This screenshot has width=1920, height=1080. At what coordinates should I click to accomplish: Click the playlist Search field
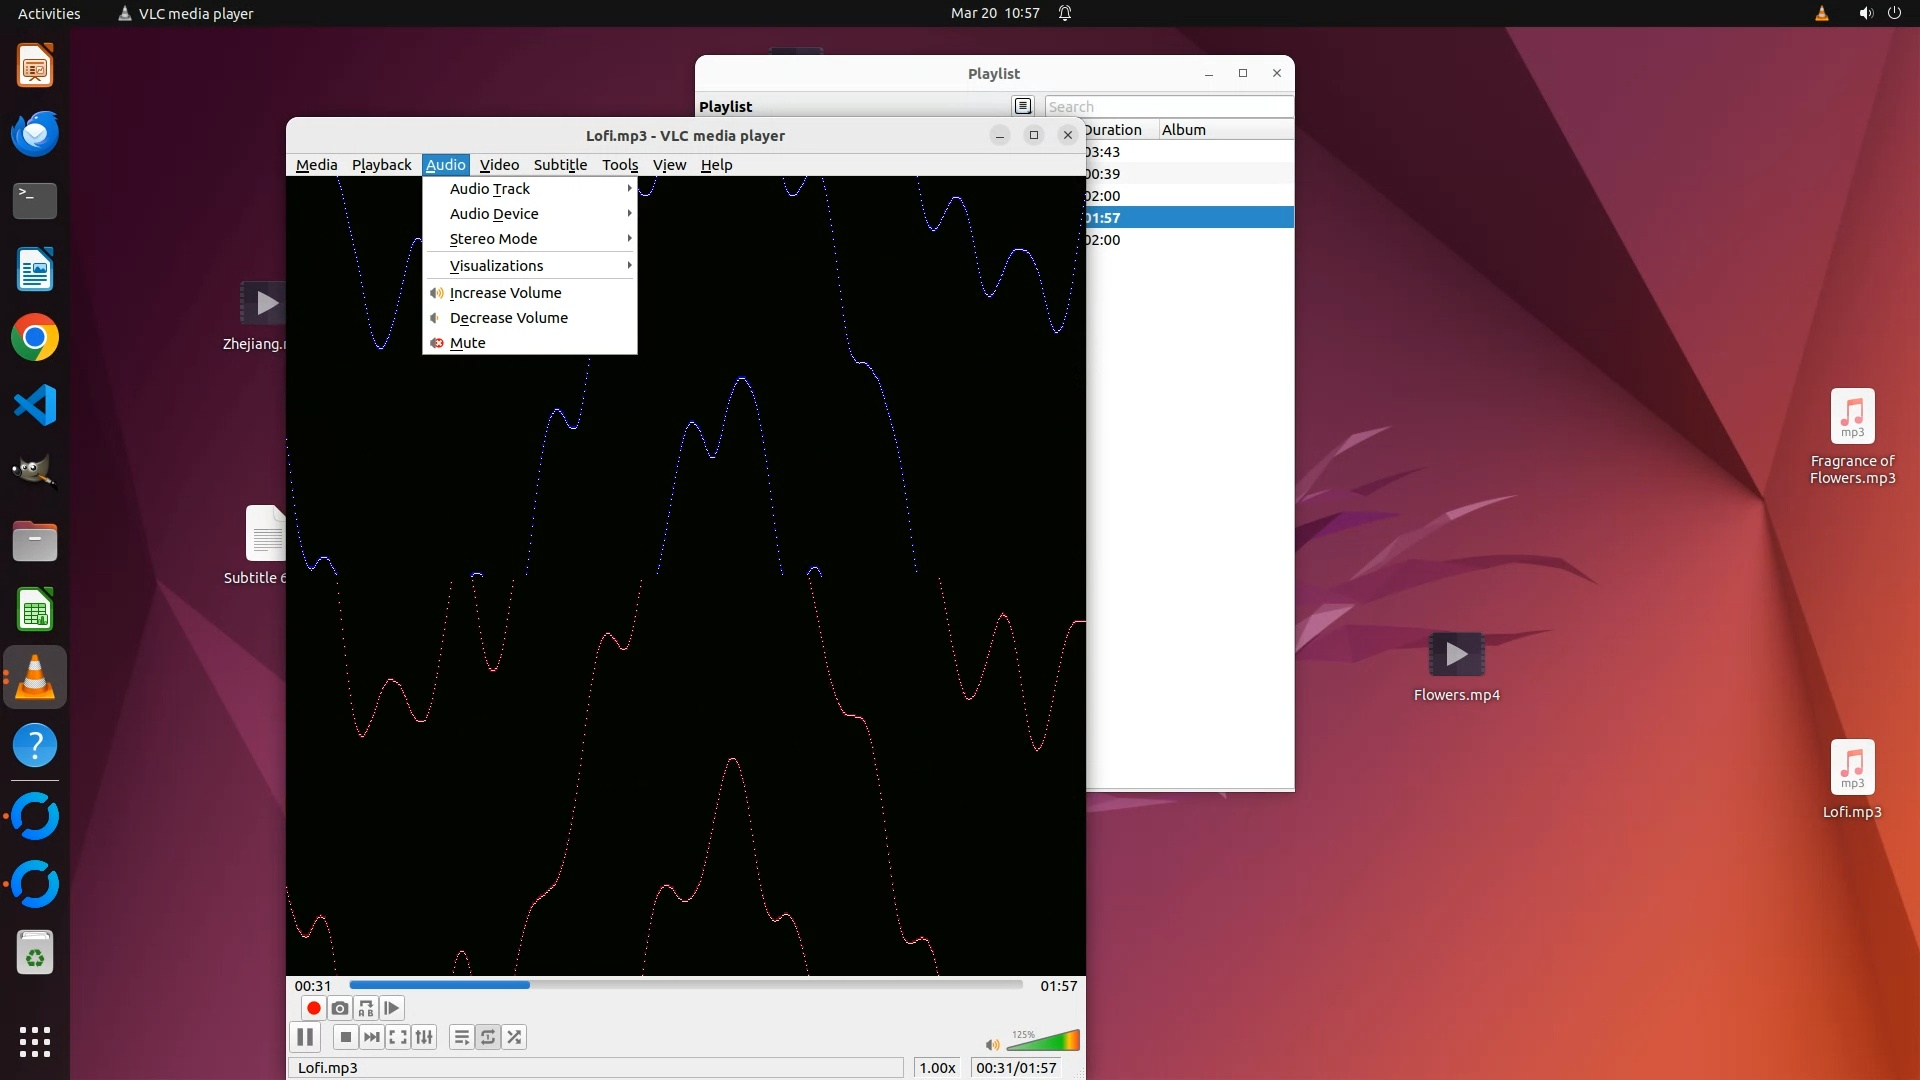[x=1167, y=107]
